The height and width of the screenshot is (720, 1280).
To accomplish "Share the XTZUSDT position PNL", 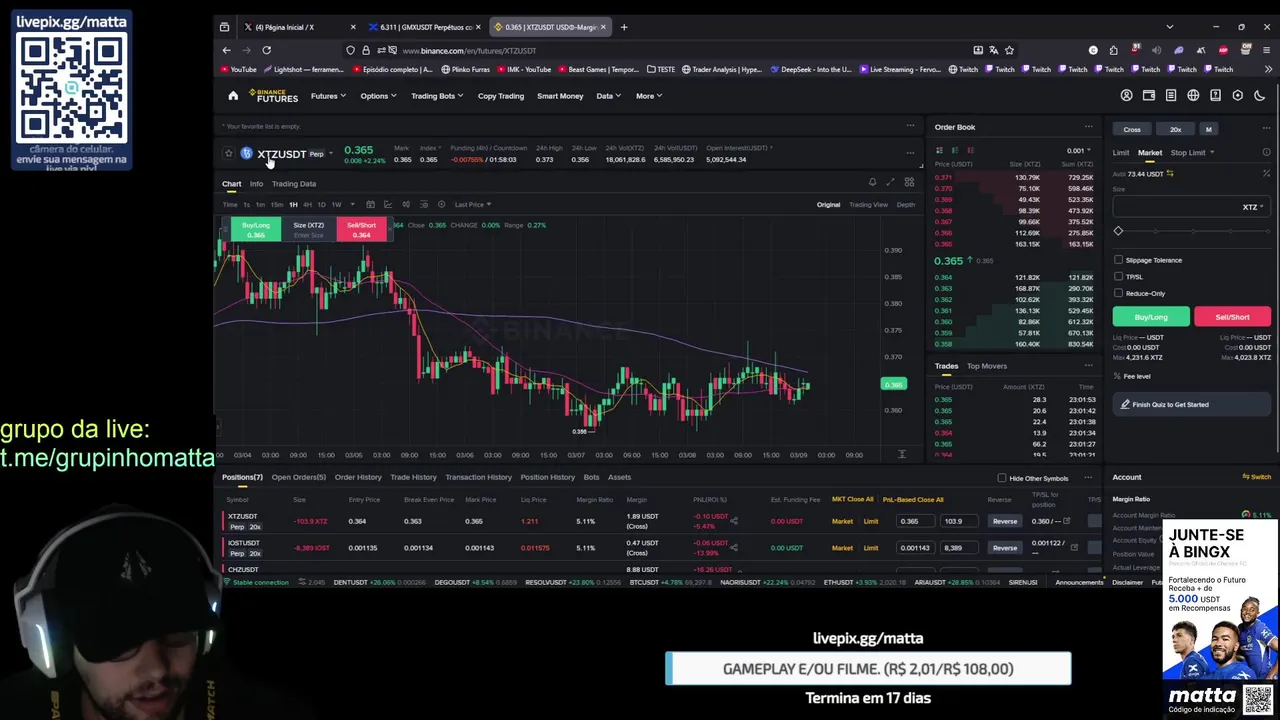I will [734, 521].
